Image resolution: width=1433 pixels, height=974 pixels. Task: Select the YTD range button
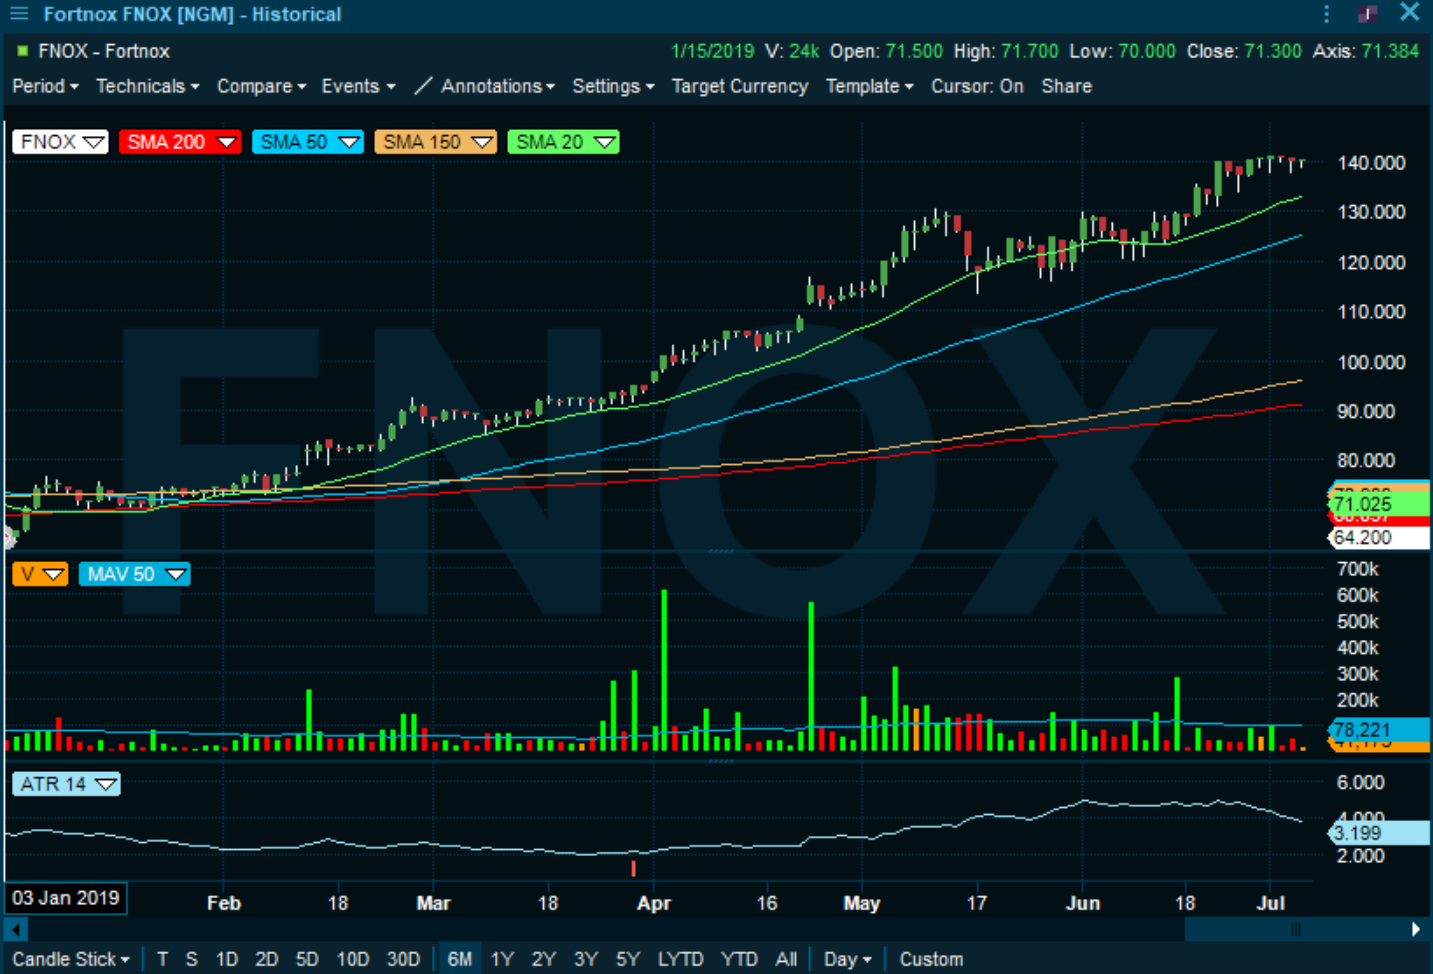point(739,959)
